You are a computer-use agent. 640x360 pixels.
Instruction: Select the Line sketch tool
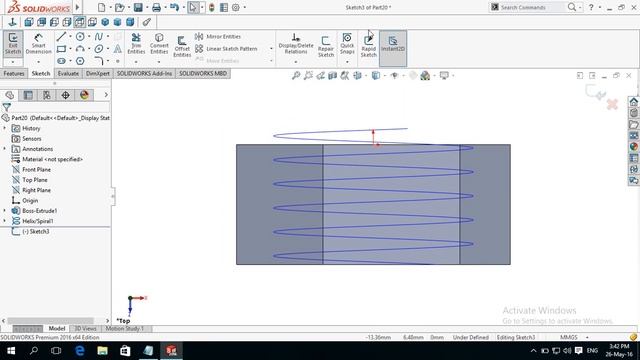tap(61, 37)
